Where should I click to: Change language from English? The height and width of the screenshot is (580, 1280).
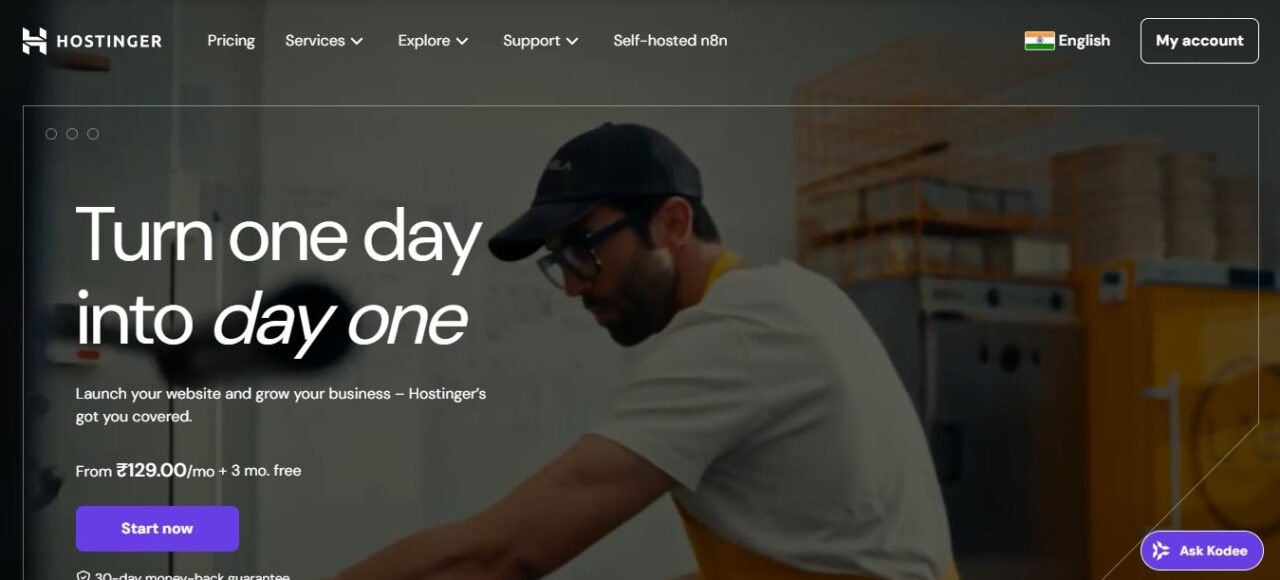coord(1067,41)
